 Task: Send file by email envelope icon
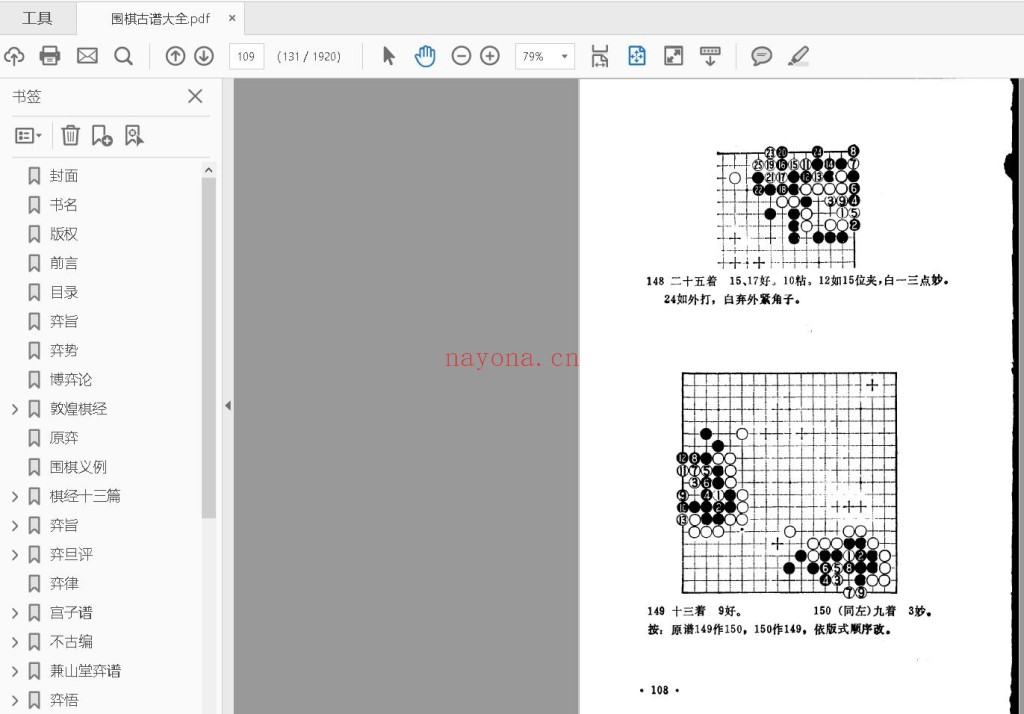click(87, 56)
